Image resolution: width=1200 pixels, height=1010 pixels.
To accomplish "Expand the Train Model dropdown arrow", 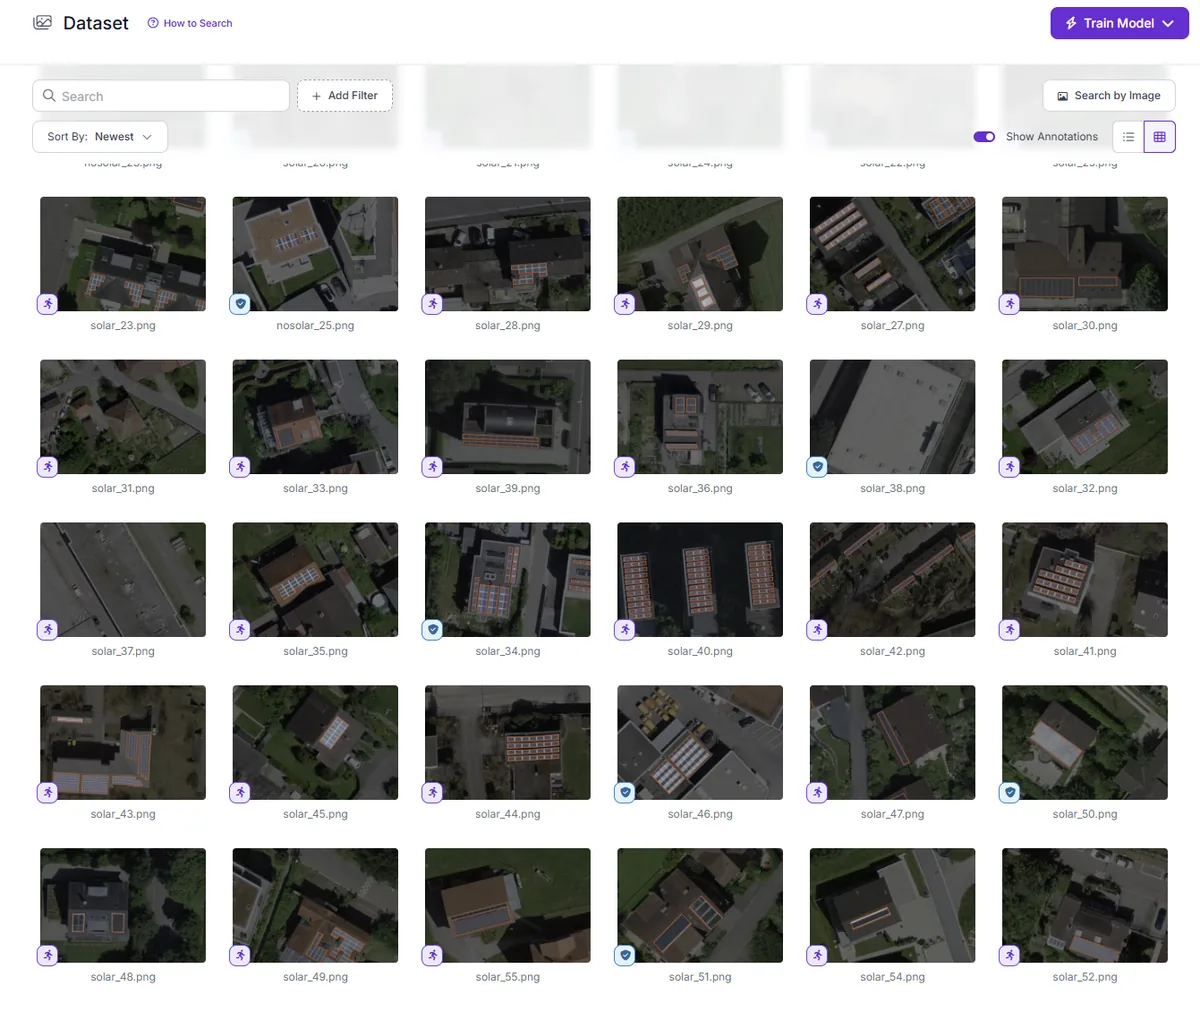I will point(1168,23).
